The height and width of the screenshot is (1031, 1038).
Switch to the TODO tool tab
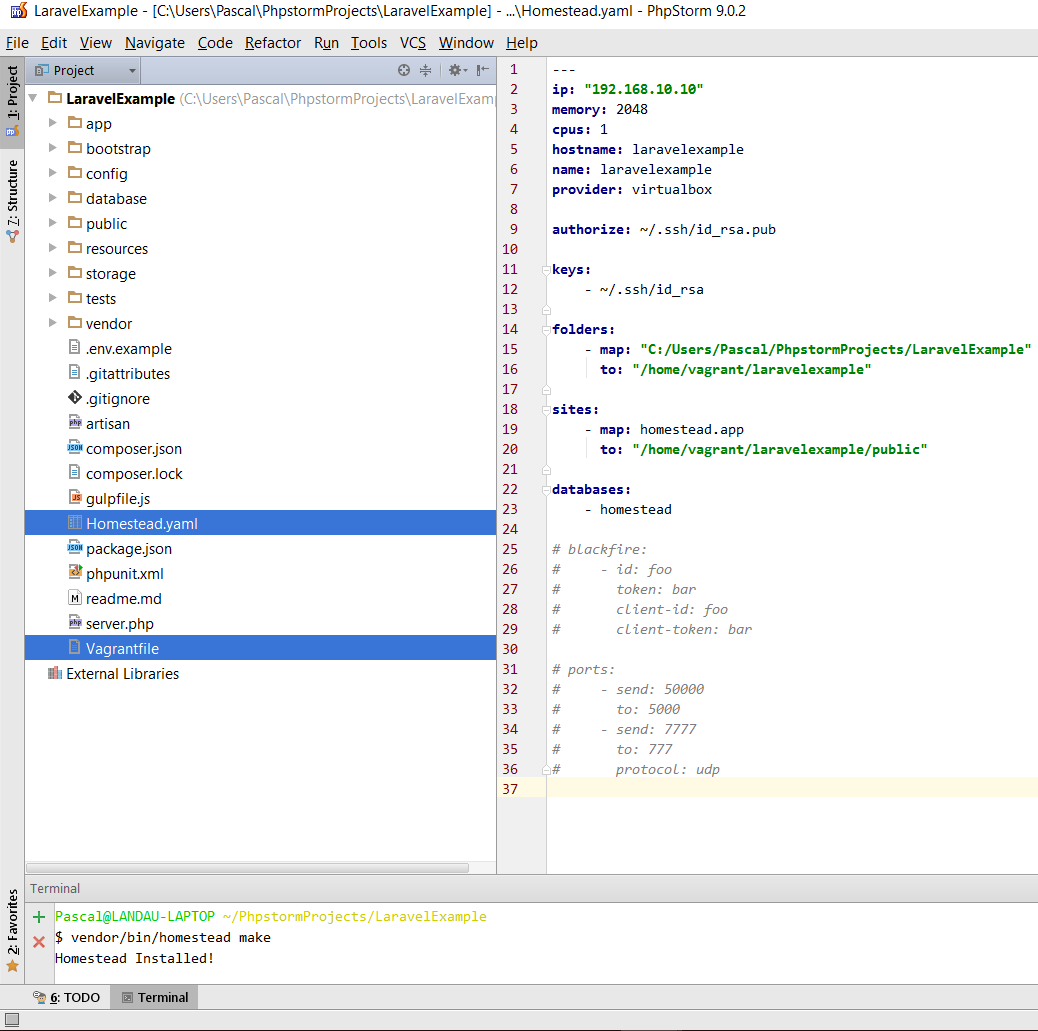[x=67, y=997]
